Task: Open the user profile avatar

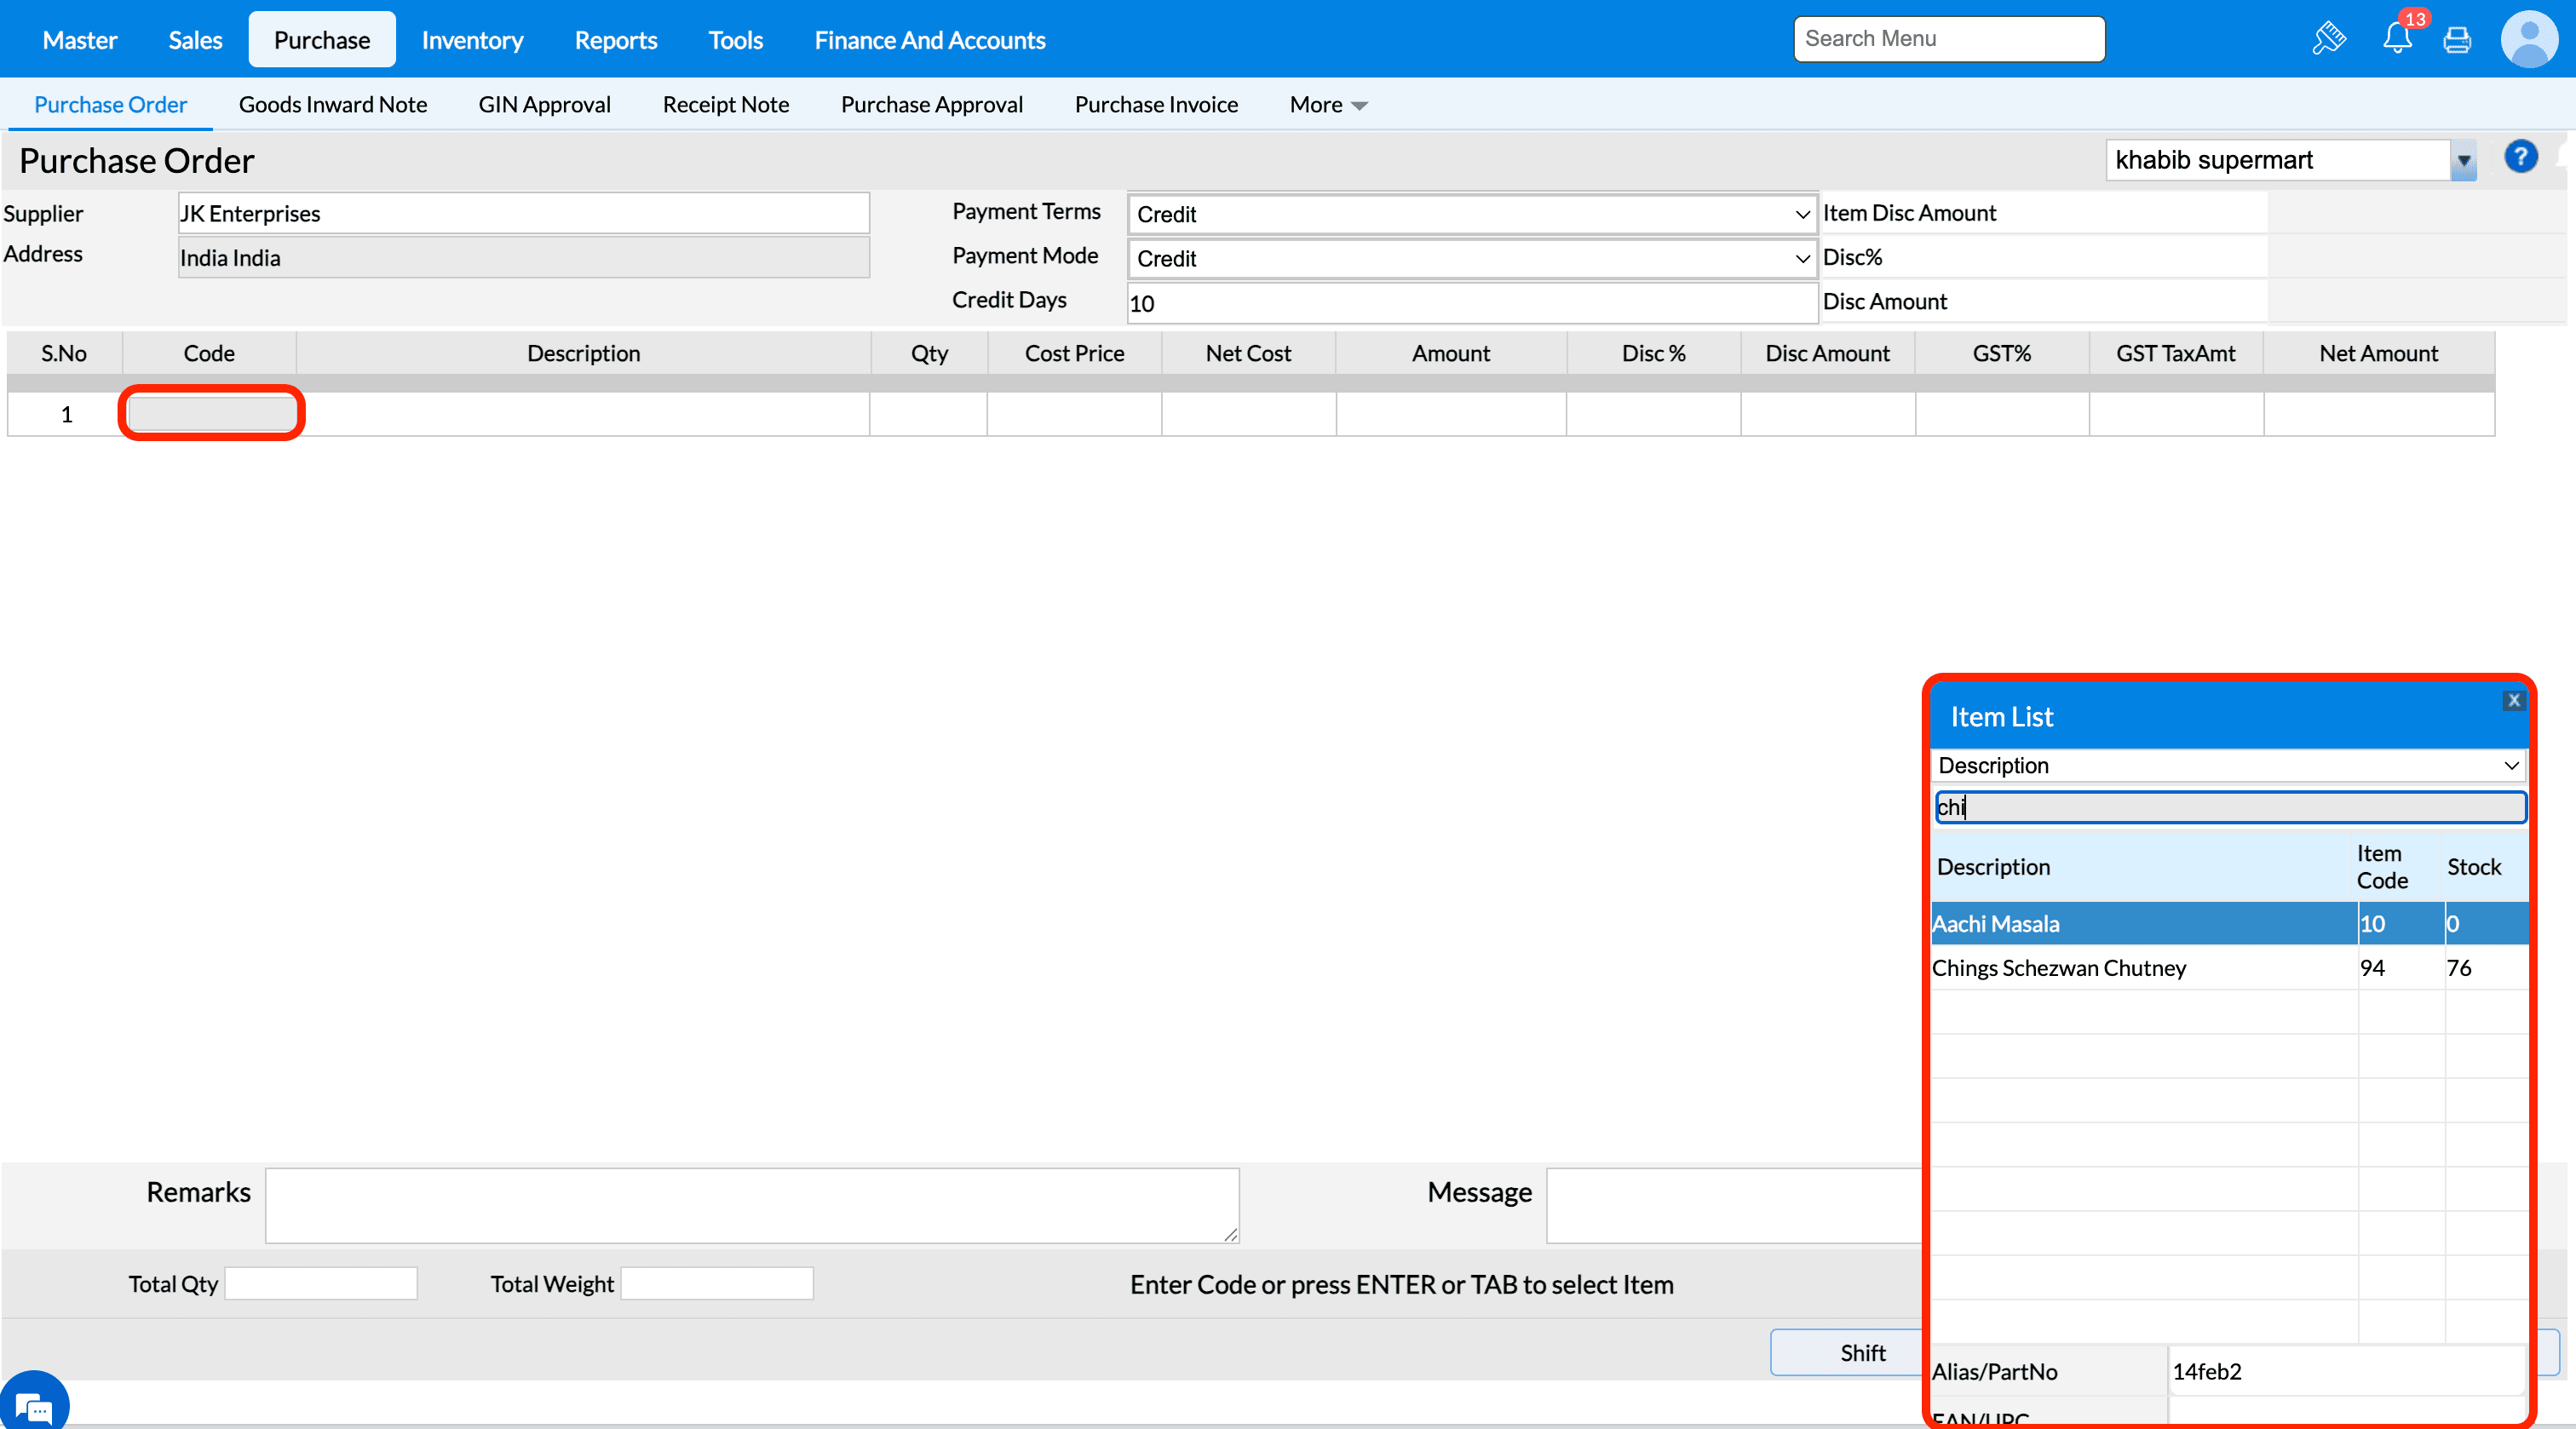Action: point(2528,40)
